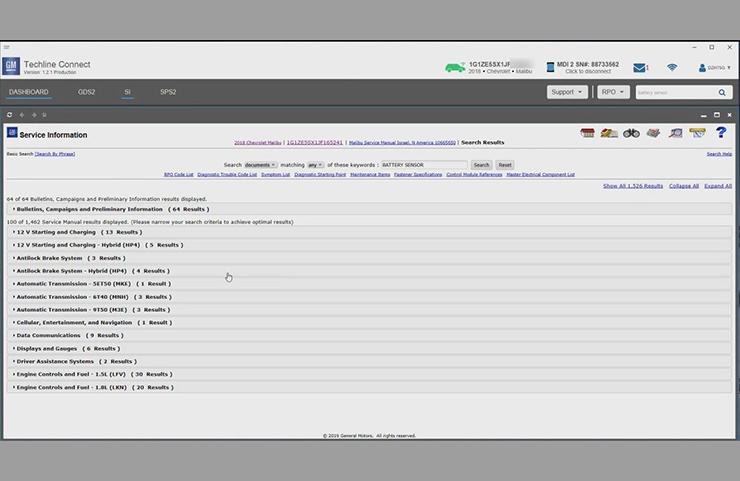Expand Automatic Transmission - 5ET50 (MKE)
740x481 pixels.
(x=369, y=284)
